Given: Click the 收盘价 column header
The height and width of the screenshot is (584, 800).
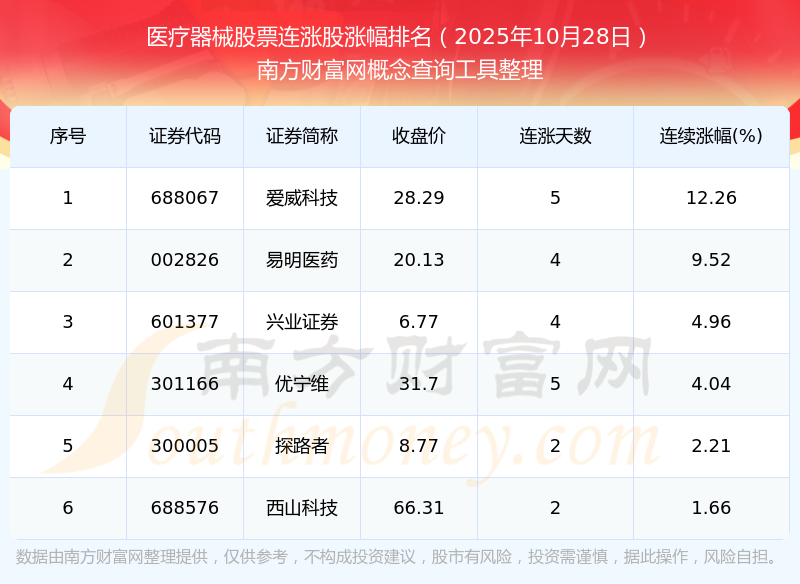Looking at the screenshot, I should pos(419,136).
